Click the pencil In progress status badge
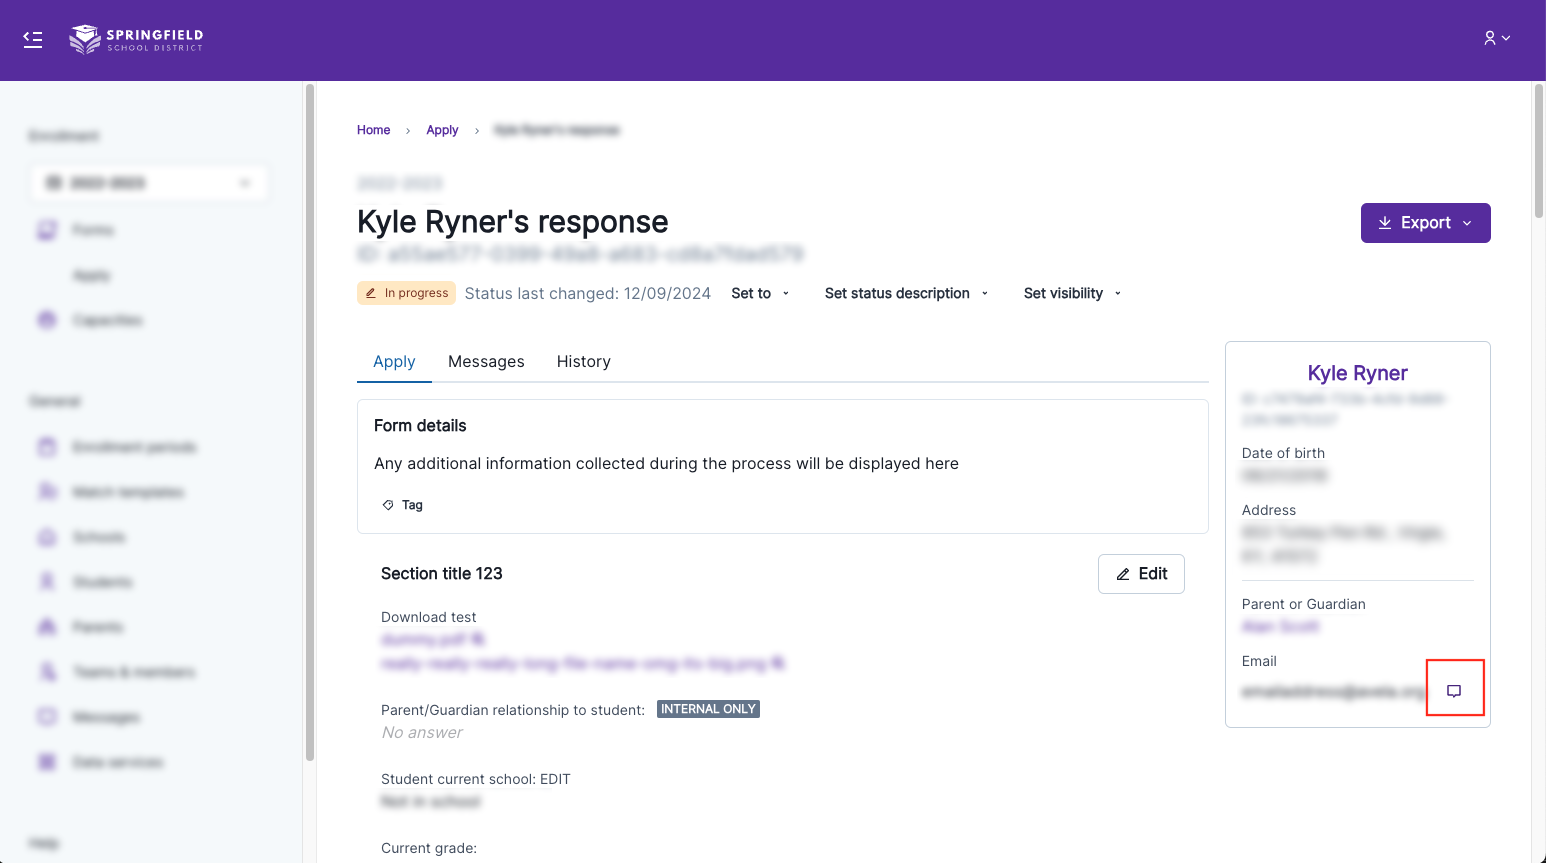 click(x=406, y=293)
